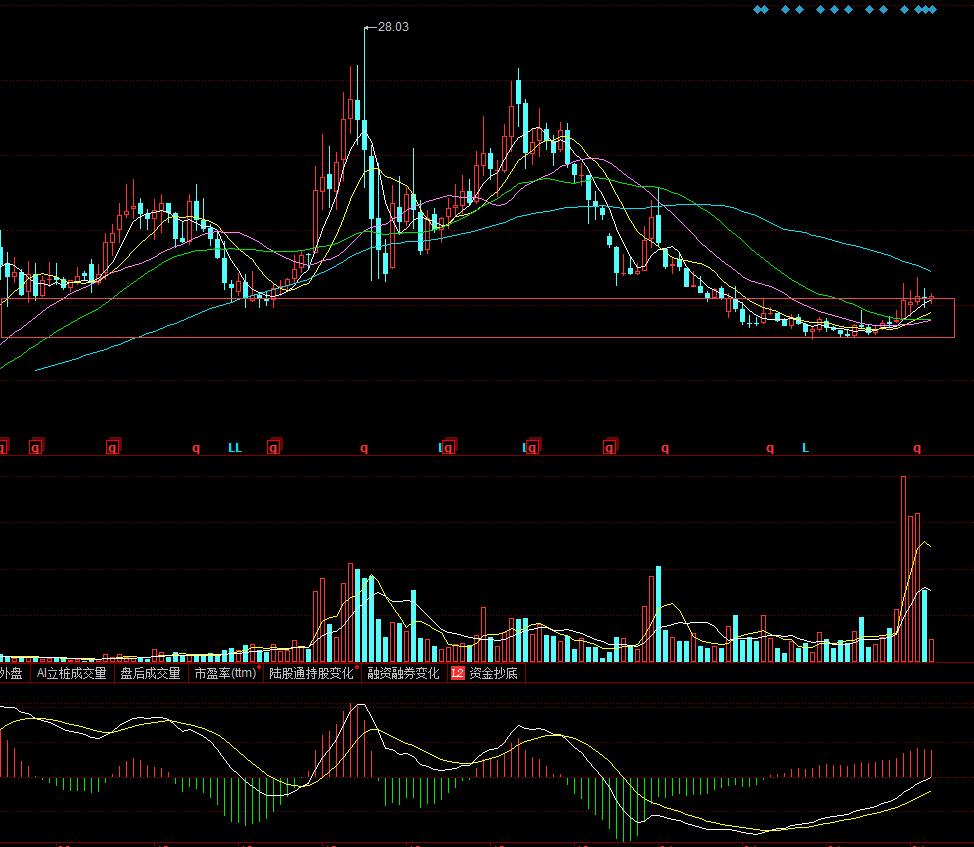The image size is (974, 847).
Task: Click the q marker below the 28.03 peak
Action: [x=364, y=448]
